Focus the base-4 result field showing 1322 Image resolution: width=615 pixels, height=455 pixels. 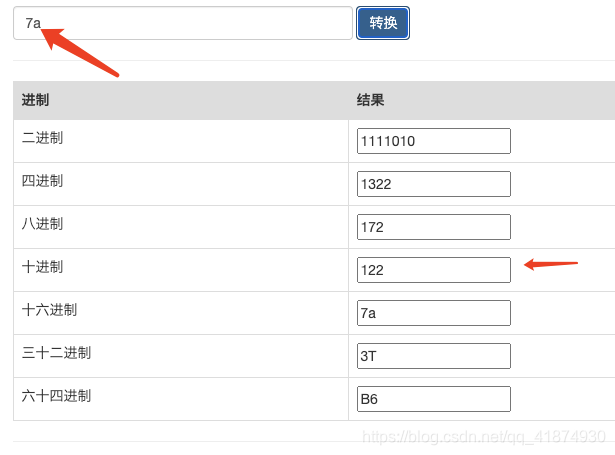click(x=433, y=184)
